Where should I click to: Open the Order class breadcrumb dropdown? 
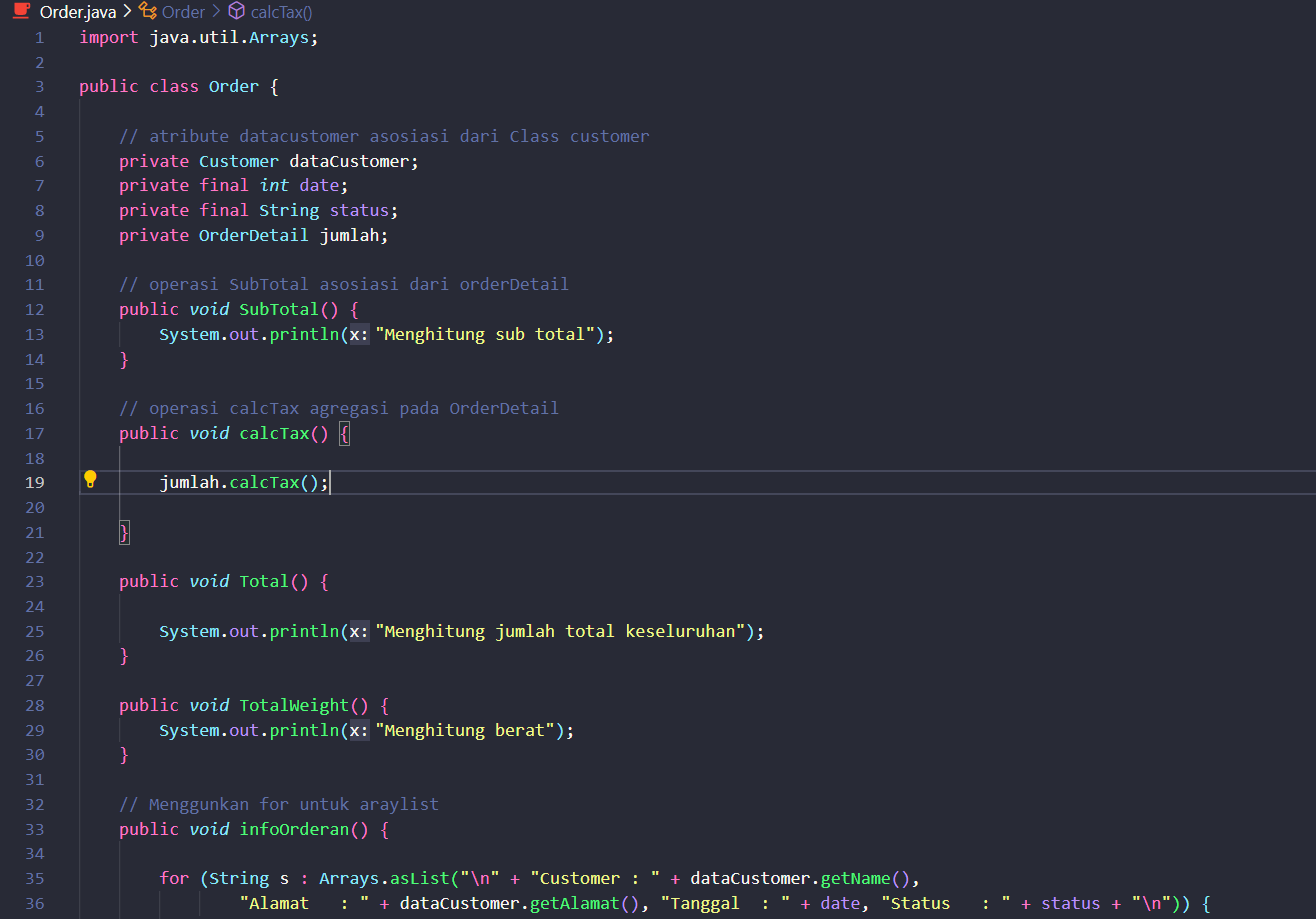coord(184,12)
